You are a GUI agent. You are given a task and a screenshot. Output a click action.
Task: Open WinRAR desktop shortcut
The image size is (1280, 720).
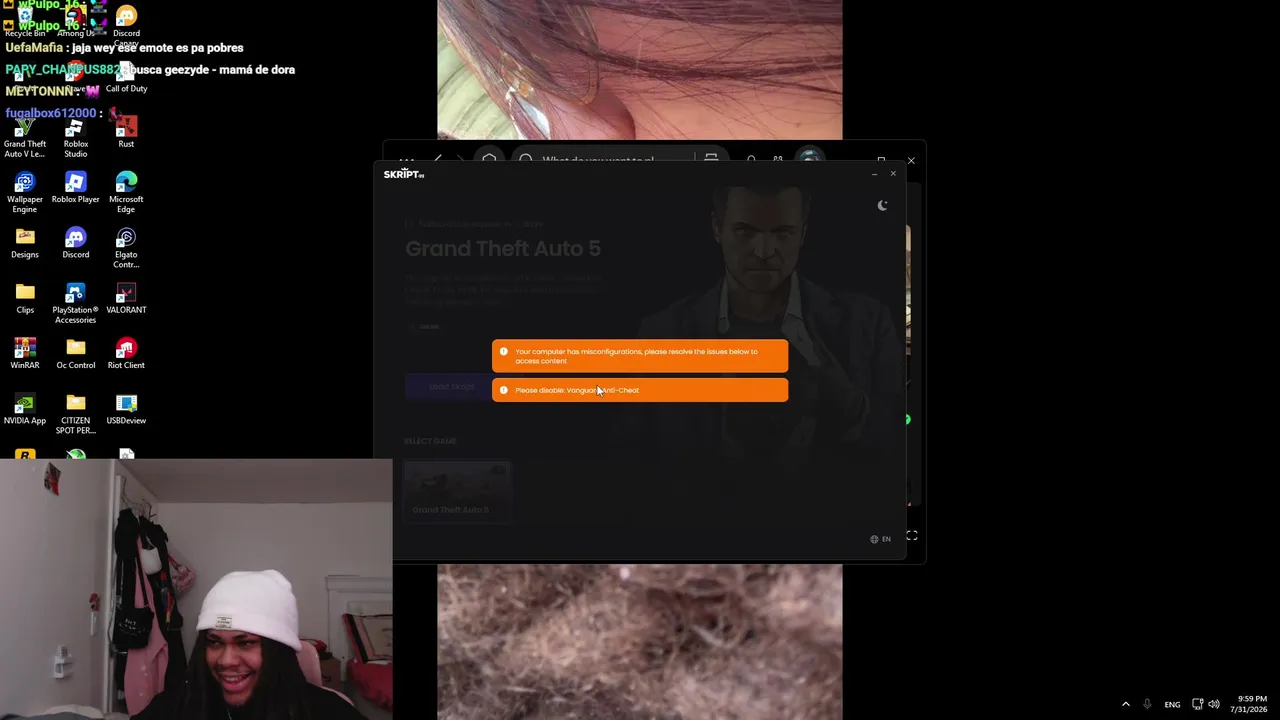(25, 354)
